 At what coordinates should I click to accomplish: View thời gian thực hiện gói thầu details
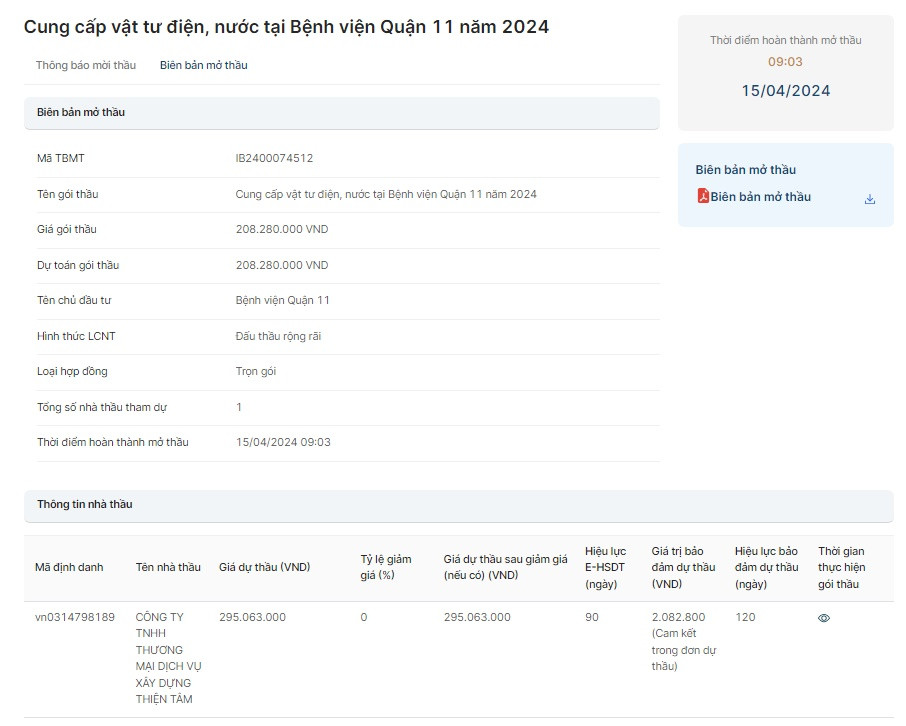823,618
